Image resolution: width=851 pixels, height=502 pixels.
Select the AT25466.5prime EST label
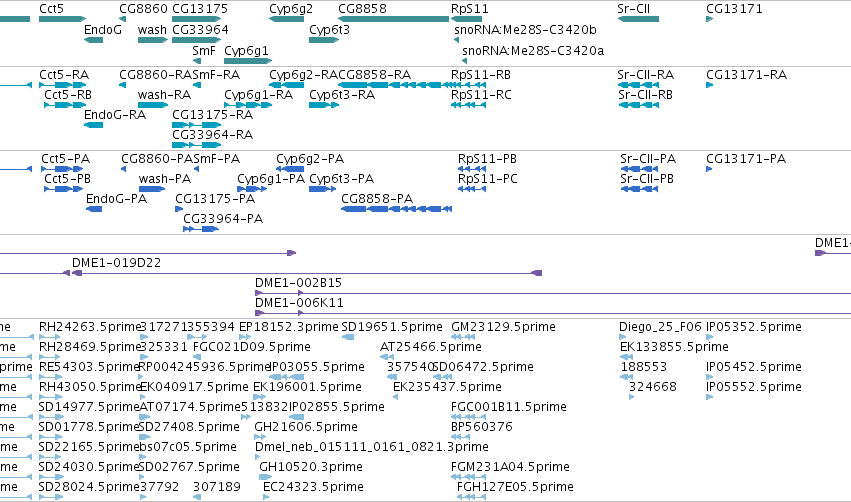tap(431, 347)
